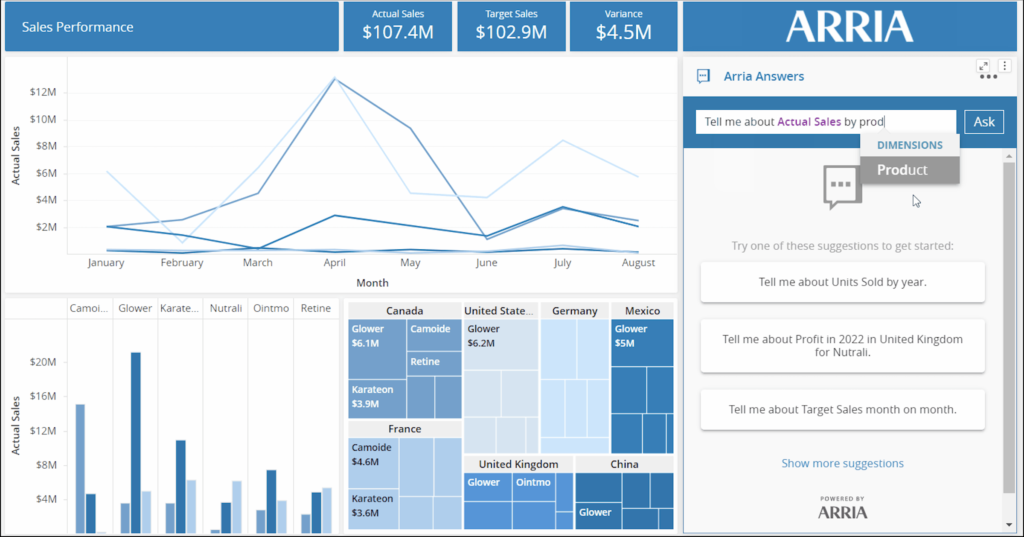Click the August label on the month axis
1024x537 pixels.
[x=638, y=263]
